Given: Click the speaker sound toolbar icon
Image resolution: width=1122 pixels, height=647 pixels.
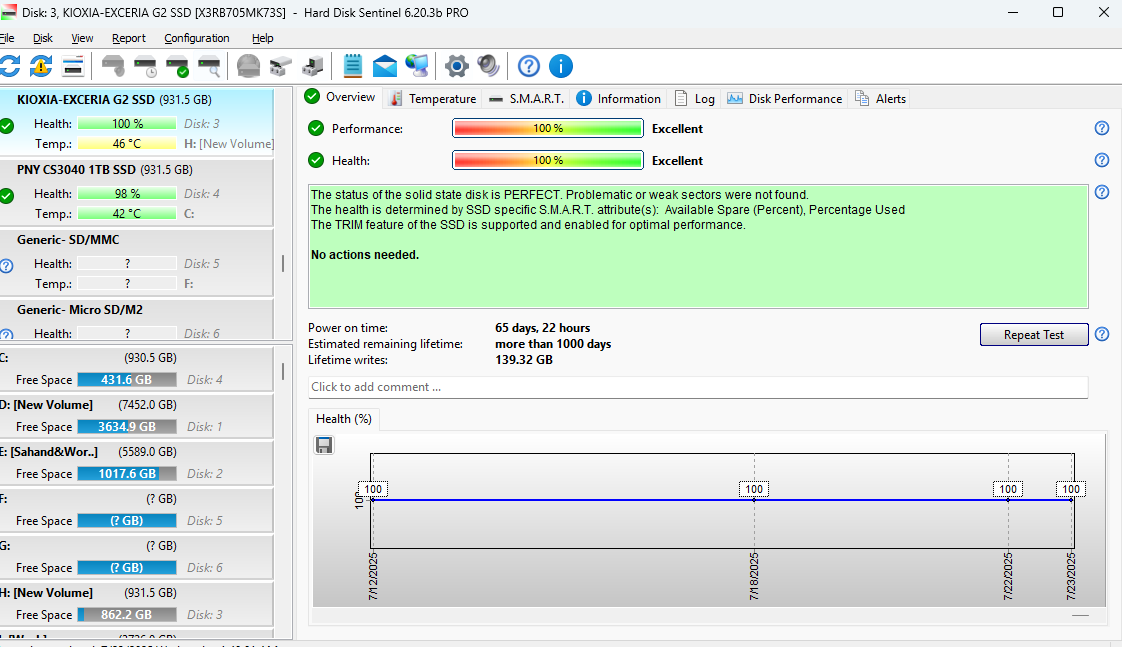Looking at the screenshot, I should click(489, 67).
